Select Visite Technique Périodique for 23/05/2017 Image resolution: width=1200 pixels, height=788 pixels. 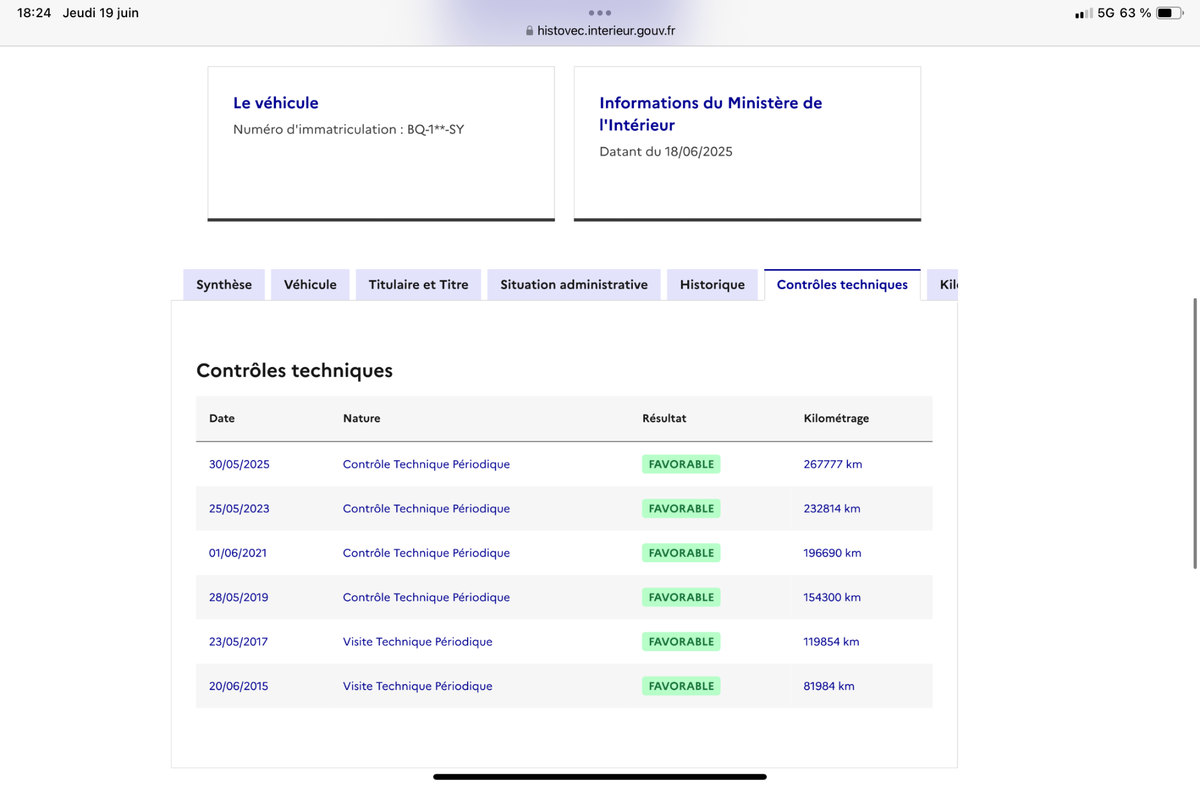pos(417,642)
